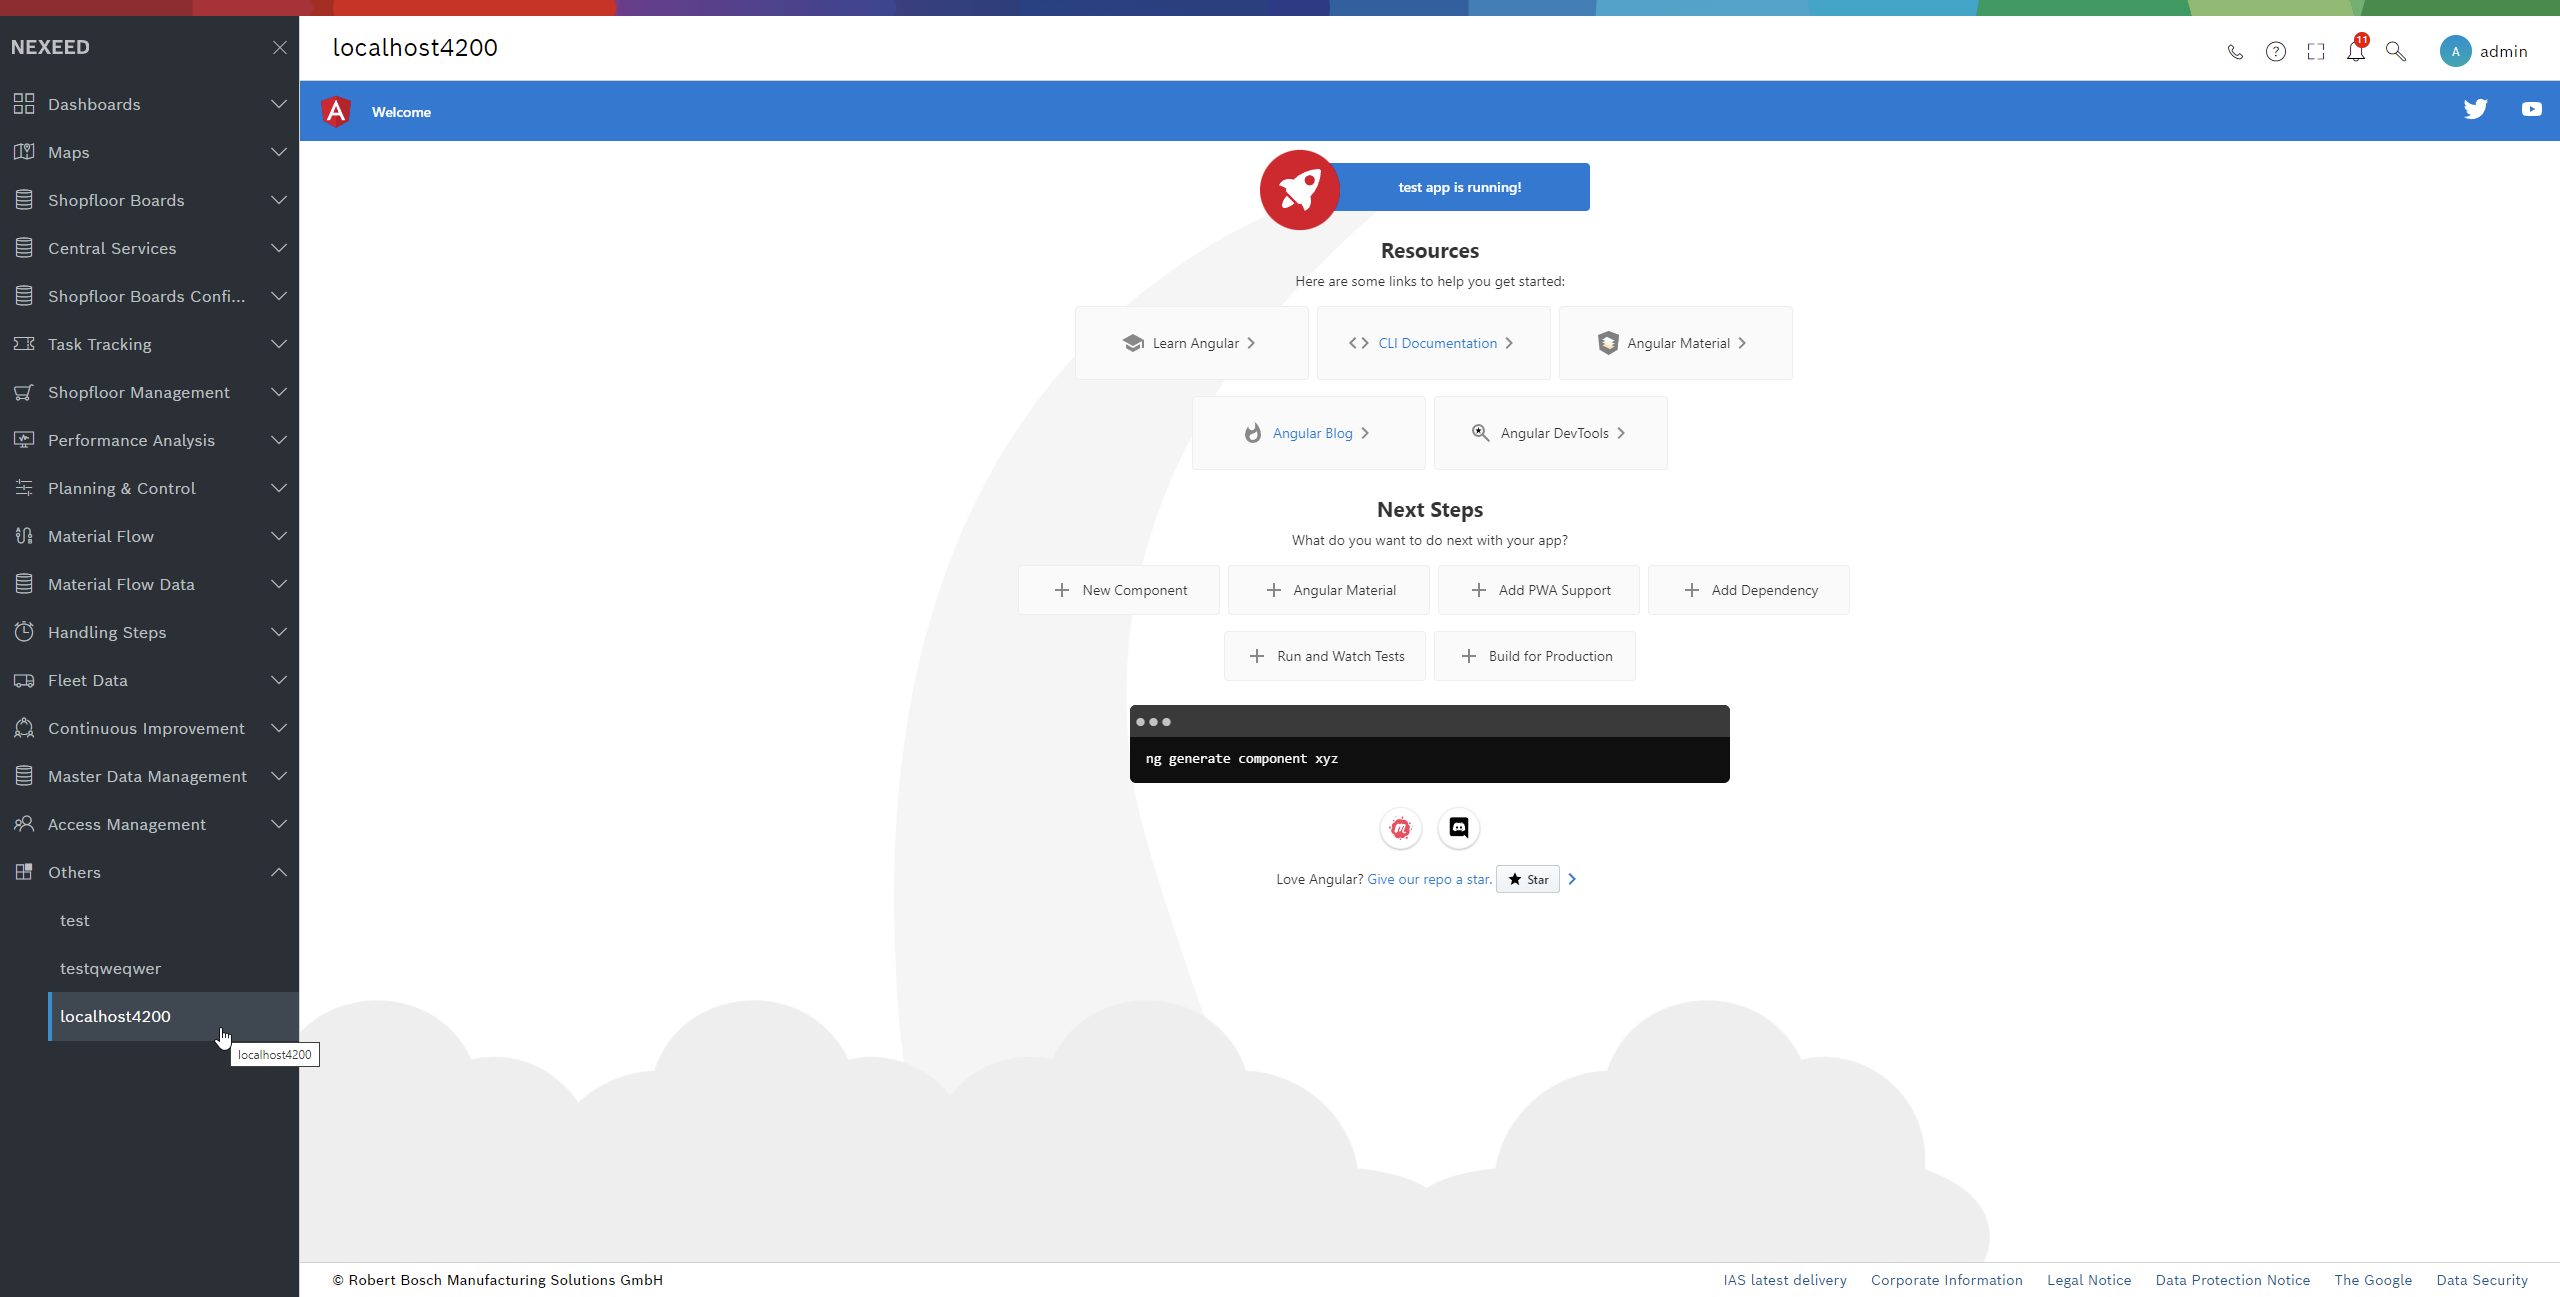Click the Discord icon
Image resolution: width=2560 pixels, height=1297 pixels.
(x=1458, y=828)
